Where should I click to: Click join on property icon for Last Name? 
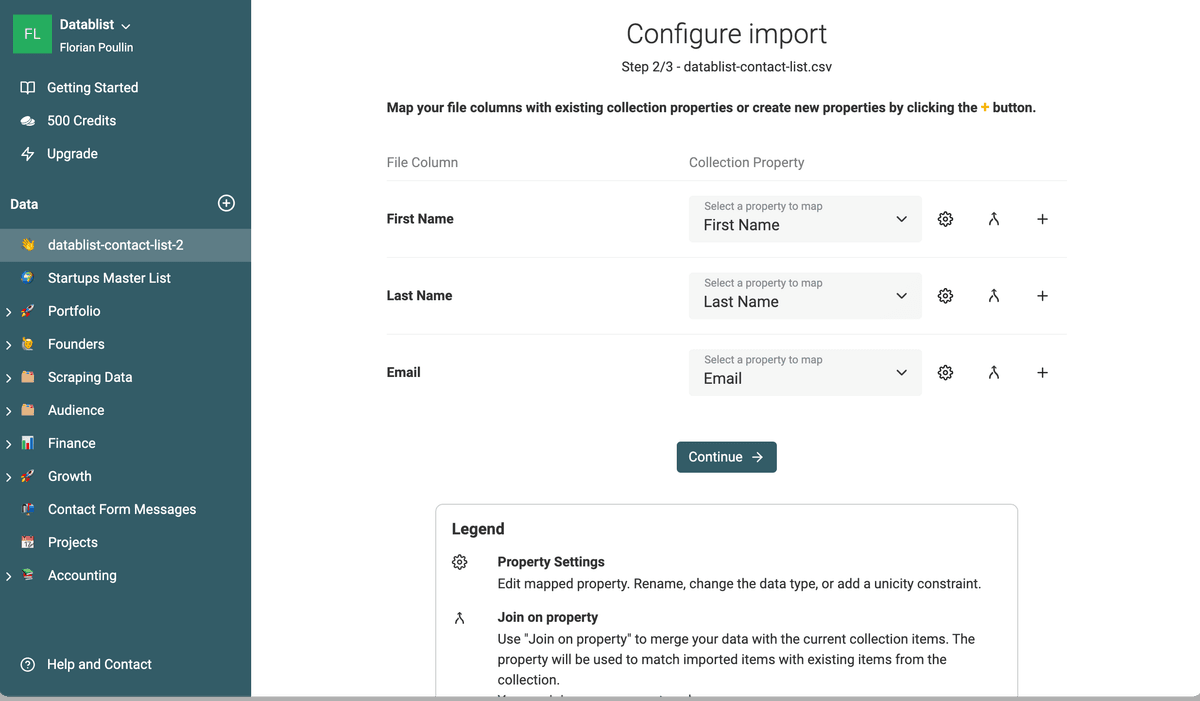pyautogui.click(x=993, y=296)
